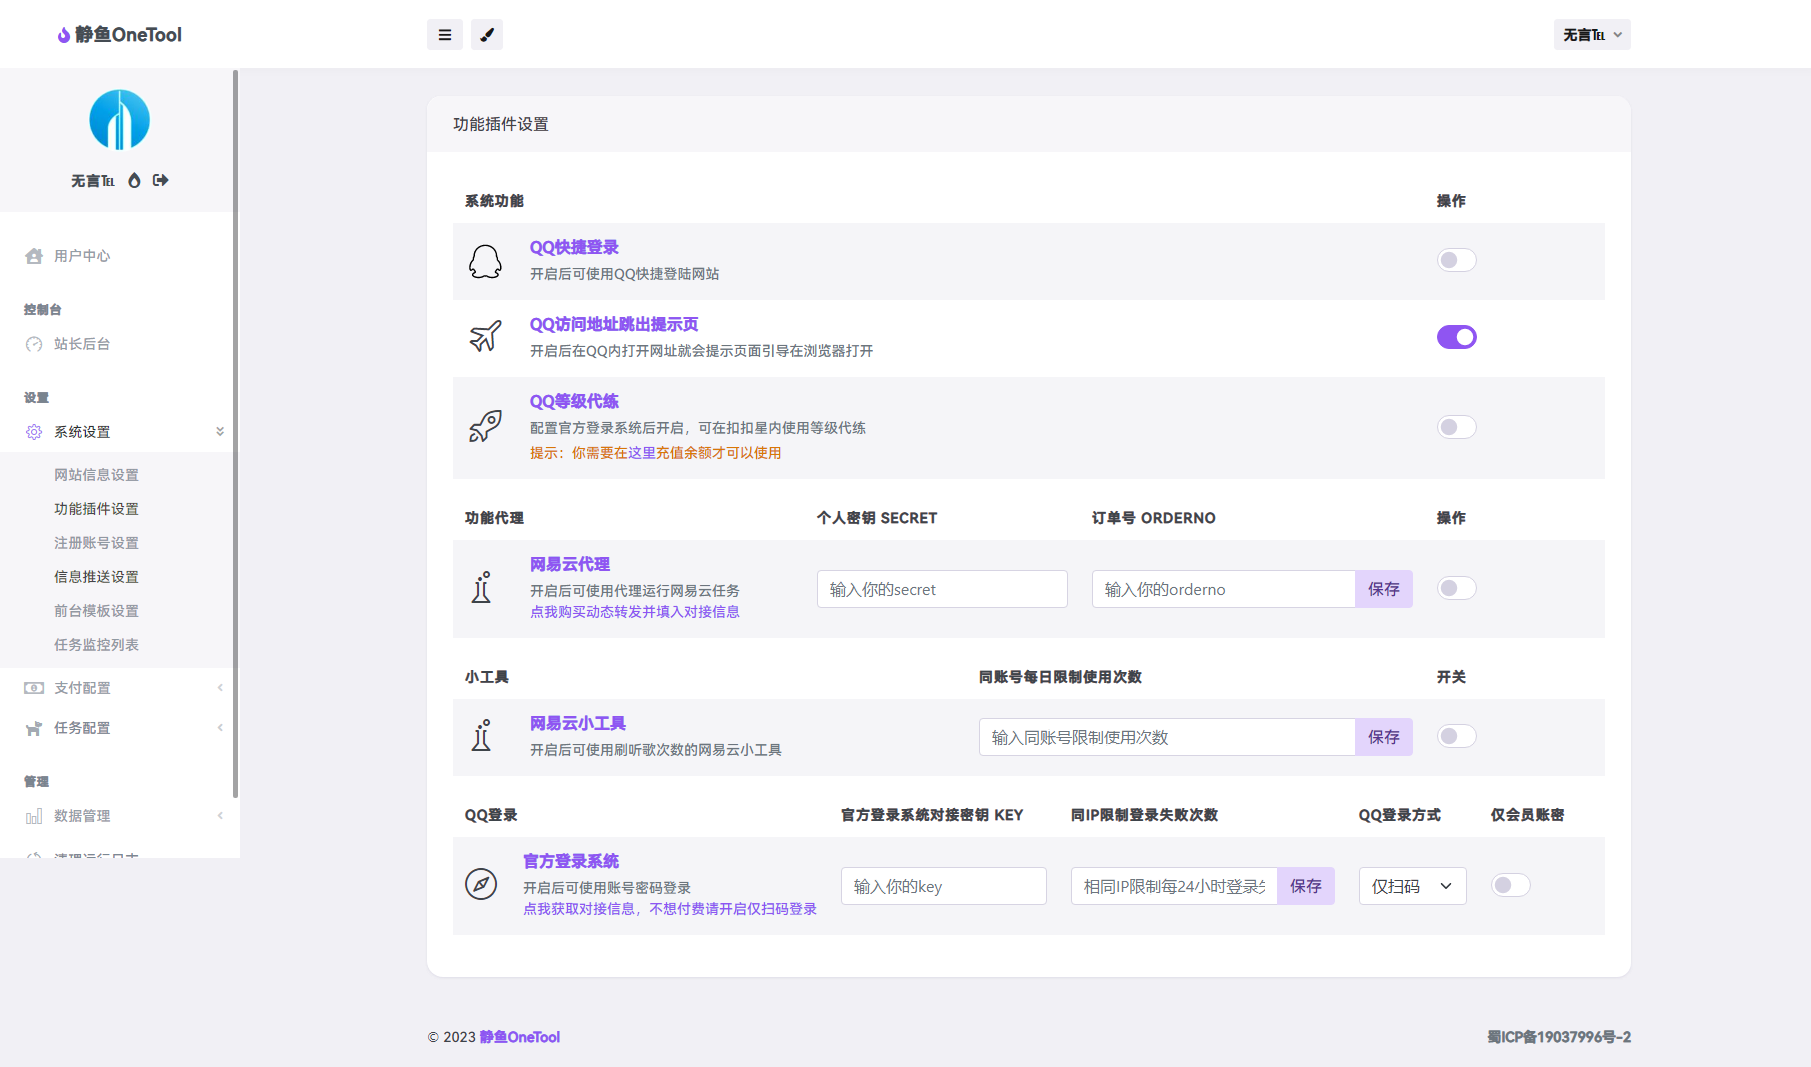This screenshot has height=1067, width=1811.
Task: Open 网站信息设置 in sidebar
Action: [96, 475]
